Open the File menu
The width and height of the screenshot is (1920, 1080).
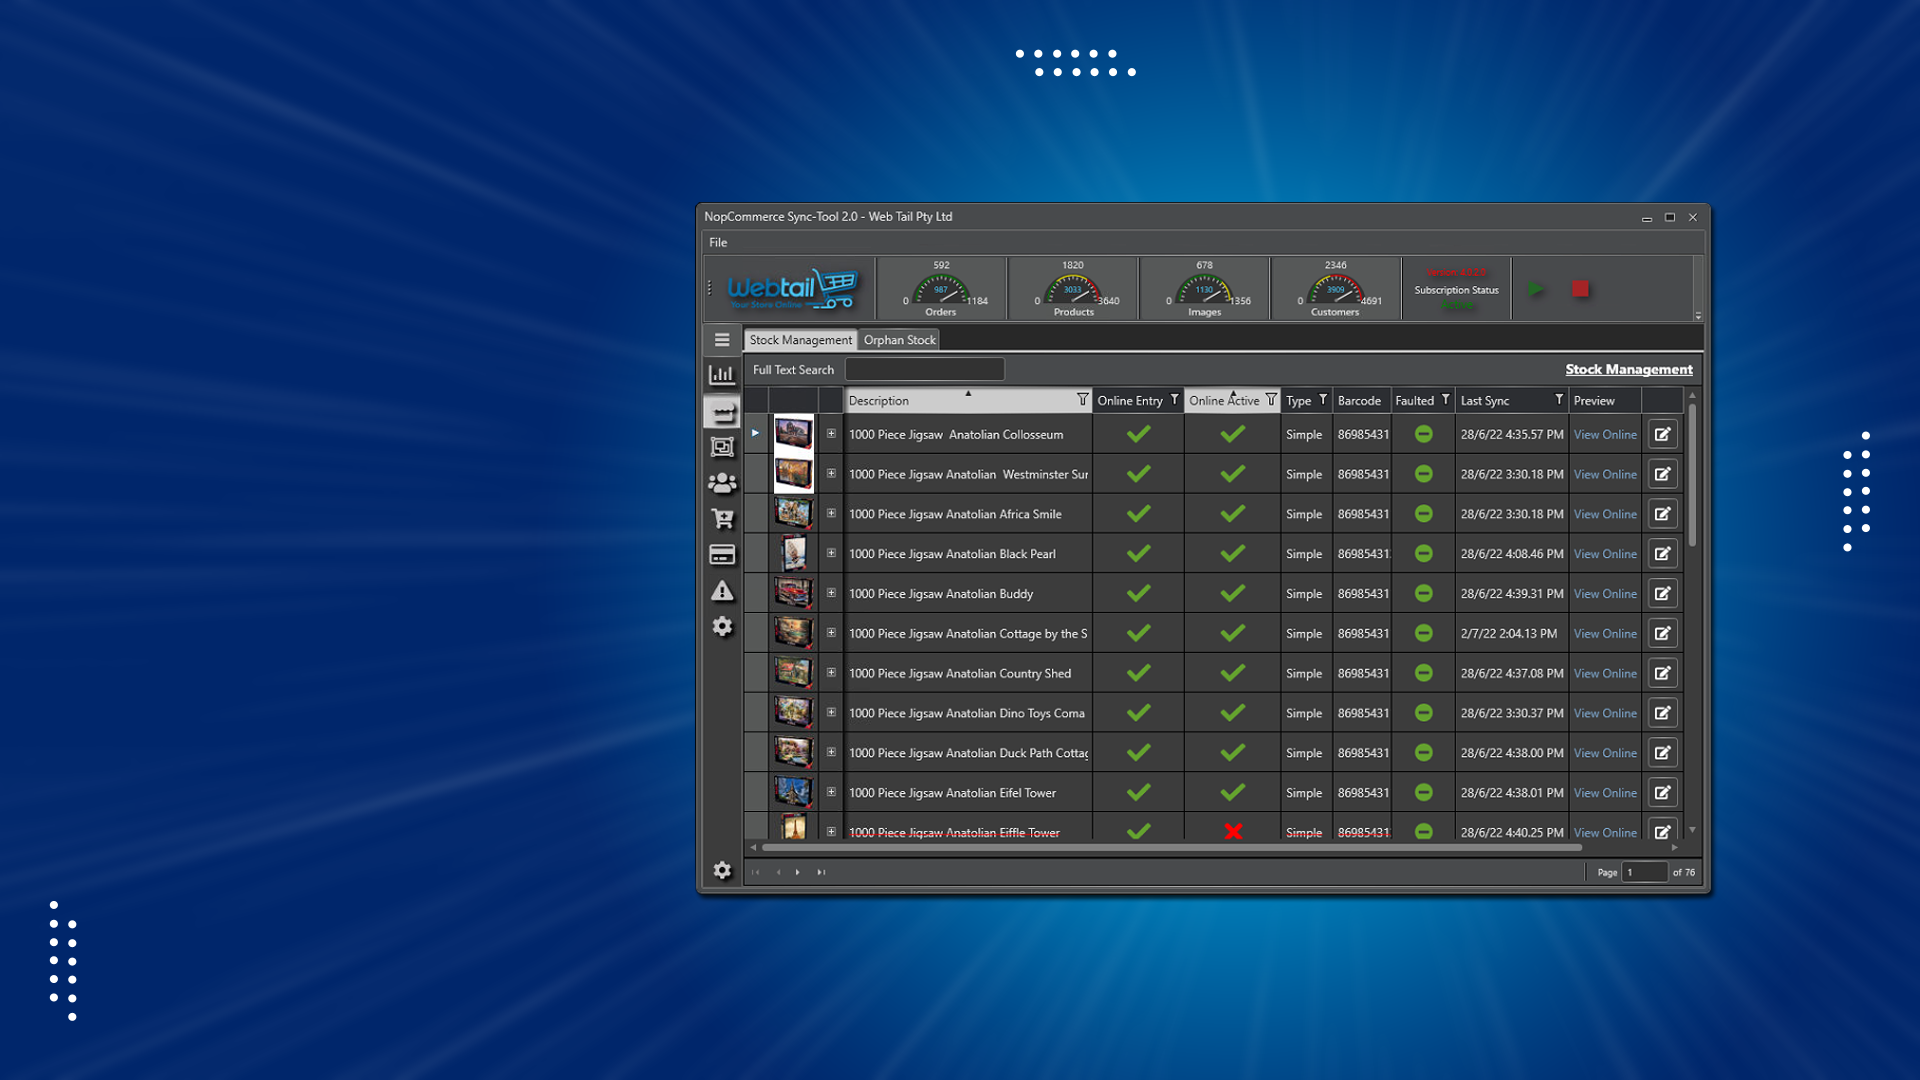(x=718, y=243)
